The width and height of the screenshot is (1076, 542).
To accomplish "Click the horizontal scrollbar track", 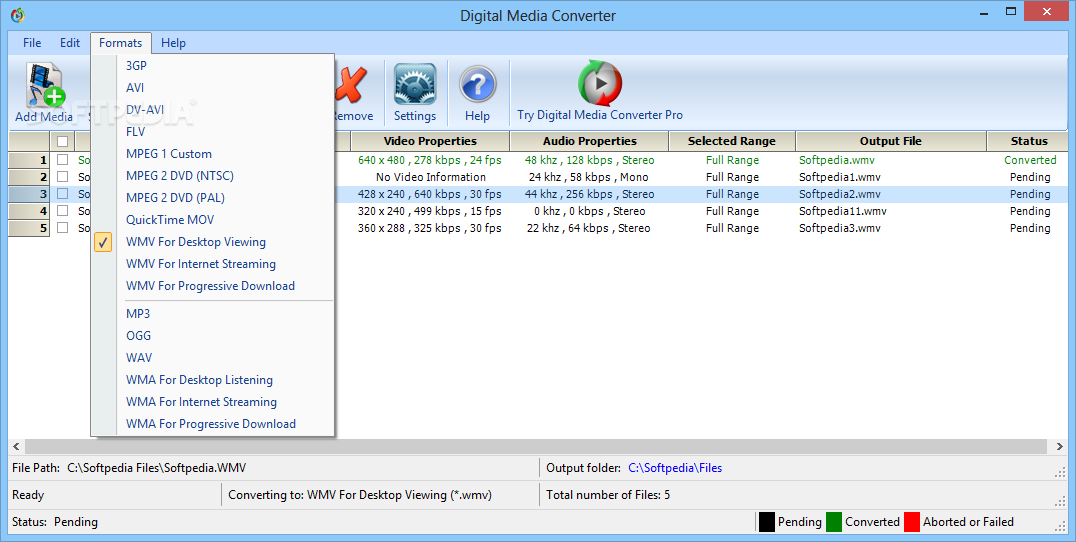I will point(538,447).
